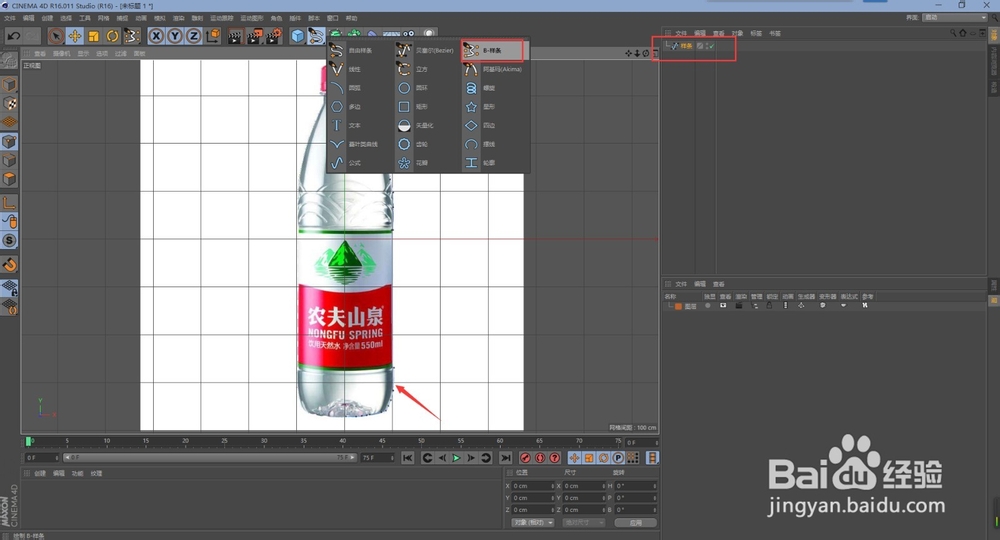Click the H rotation 0° field
Screen dimensions: 1000x540
coord(636,486)
